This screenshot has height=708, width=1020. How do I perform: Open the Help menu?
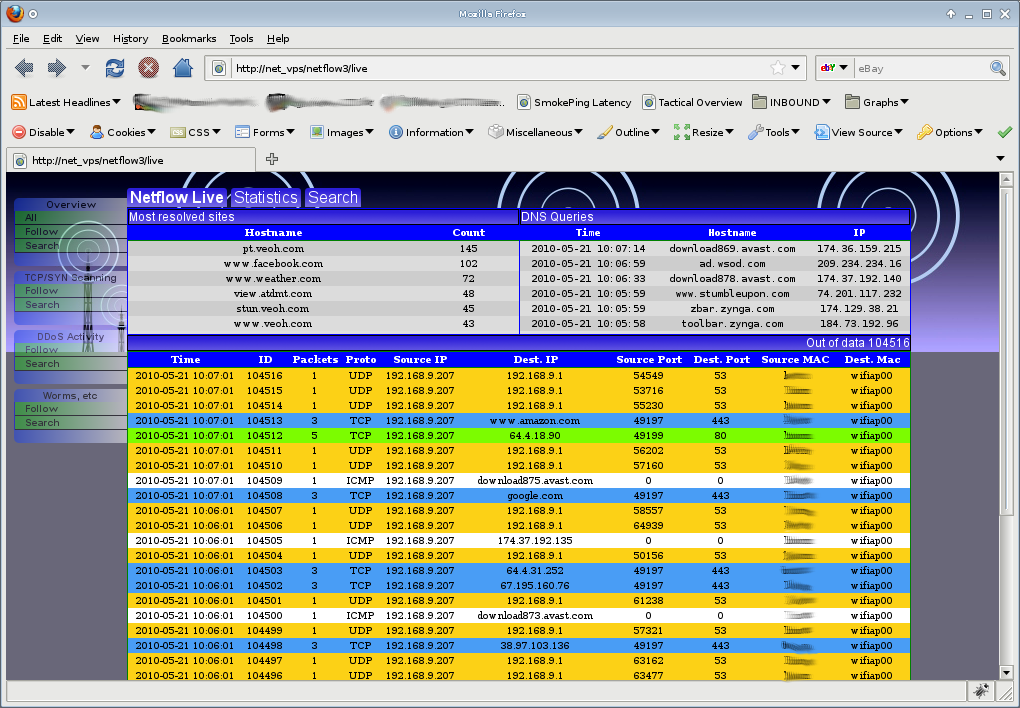278,38
